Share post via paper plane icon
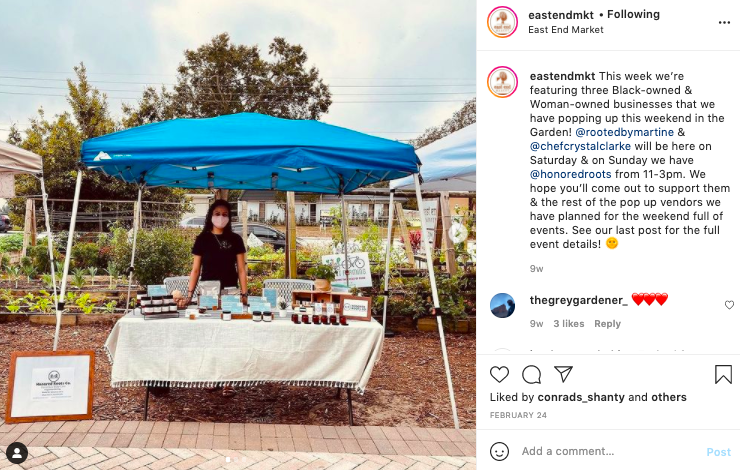740x470 pixels. [x=563, y=374]
